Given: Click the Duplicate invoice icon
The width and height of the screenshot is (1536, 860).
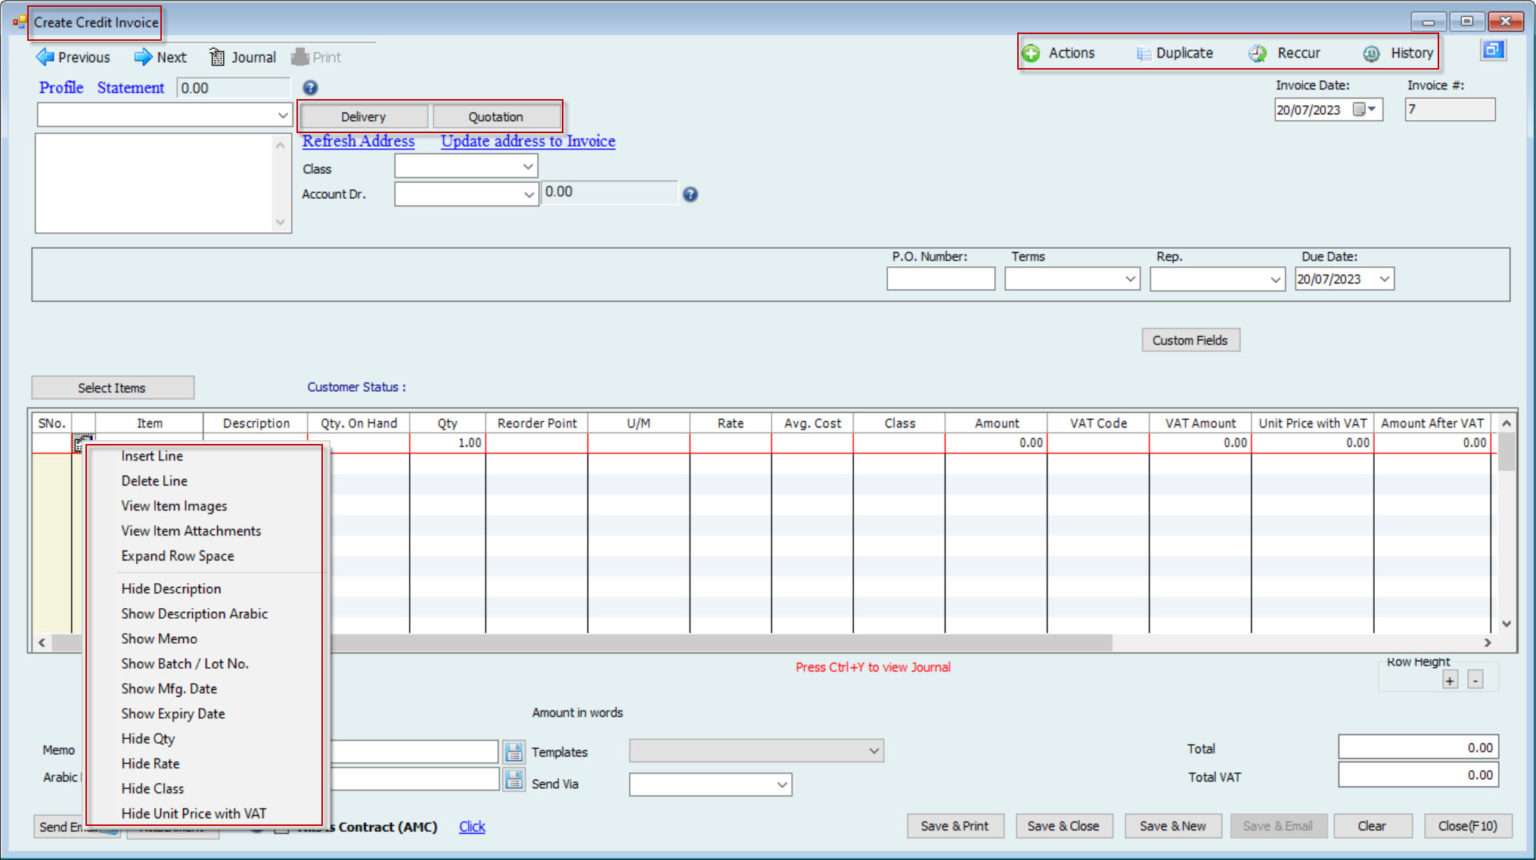Looking at the screenshot, I should pyautogui.click(x=1143, y=54).
